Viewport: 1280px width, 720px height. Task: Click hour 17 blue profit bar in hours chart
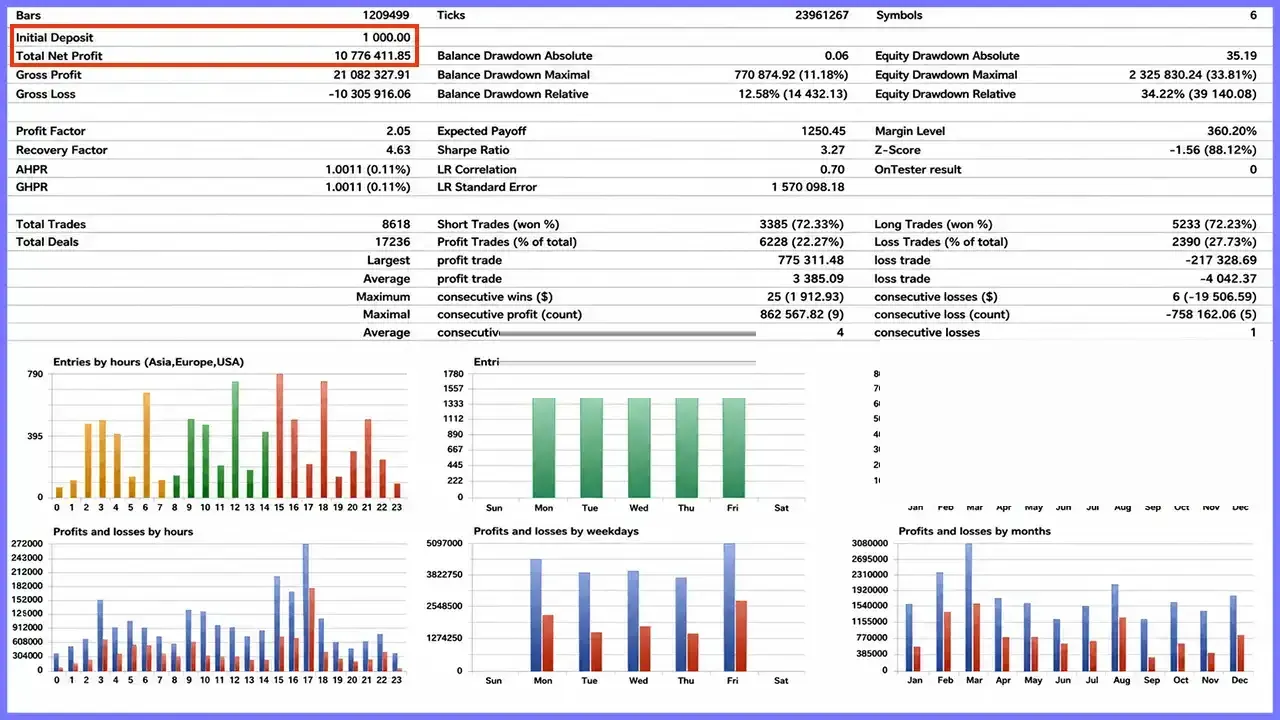coord(306,607)
